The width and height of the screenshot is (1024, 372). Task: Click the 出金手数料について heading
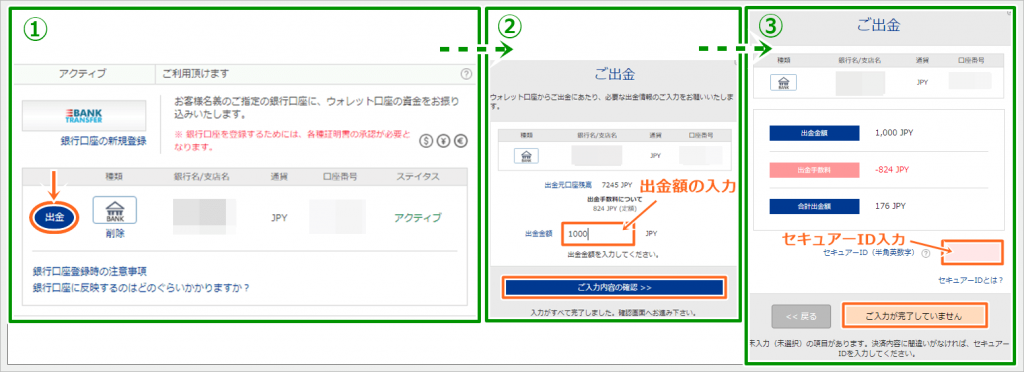point(614,199)
